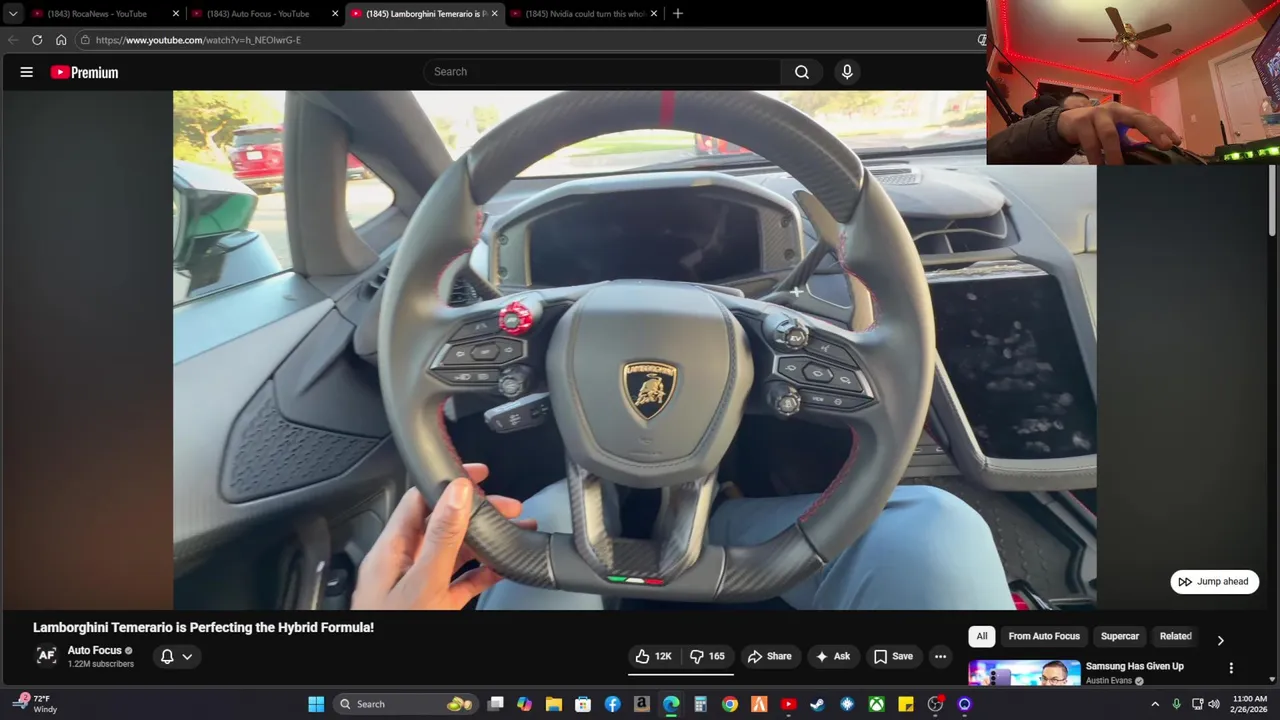Image resolution: width=1280 pixels, height=720 pixels.
Task: Launch Copilot from the taskbar
Action: tap(524, 704)
